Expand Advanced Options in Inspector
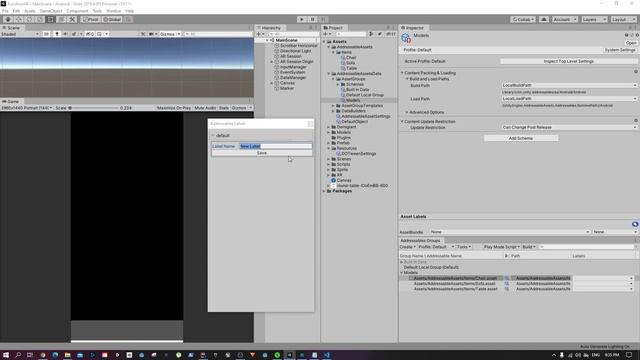640x360 pixels. (407, 112)
